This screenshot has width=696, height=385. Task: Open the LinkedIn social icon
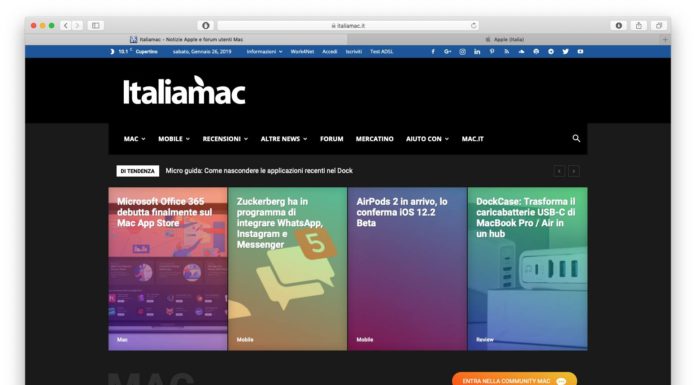pos(477,52)
